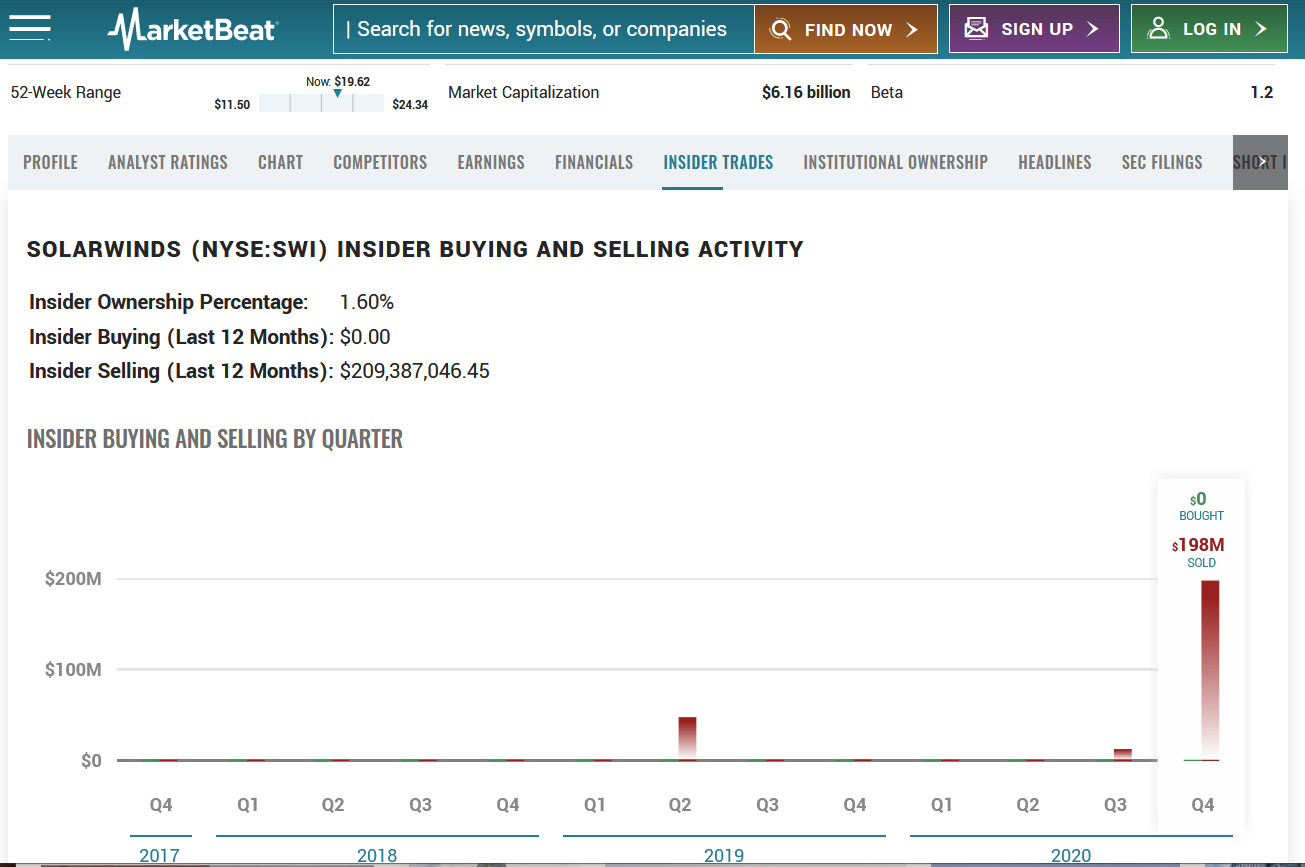Click the LOG IN button

tap(1209, 29)
